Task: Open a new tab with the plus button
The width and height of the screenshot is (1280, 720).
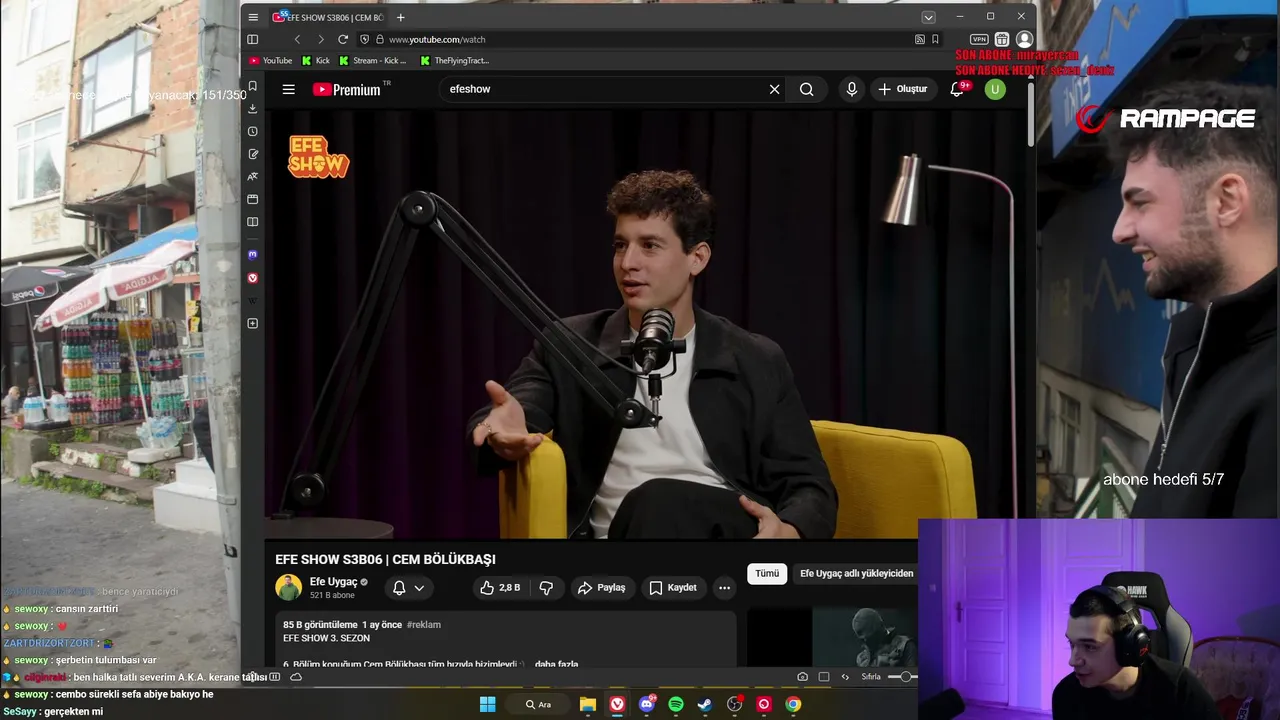Action: coord(400,17)
